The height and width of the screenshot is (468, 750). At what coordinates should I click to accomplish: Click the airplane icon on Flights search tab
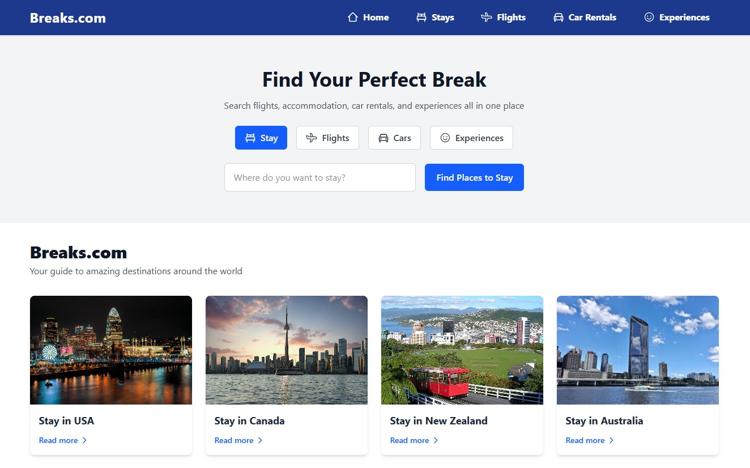(x=311, y=138)
